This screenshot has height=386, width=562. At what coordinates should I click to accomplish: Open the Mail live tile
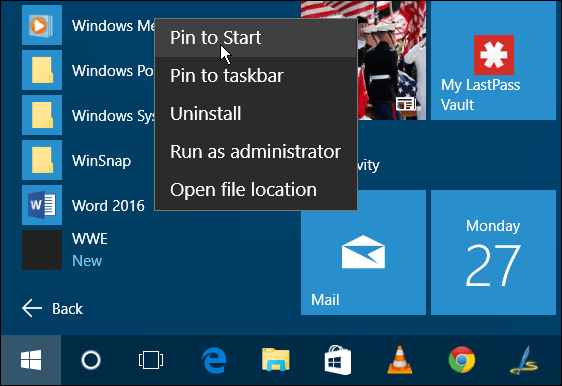[363, 253]
